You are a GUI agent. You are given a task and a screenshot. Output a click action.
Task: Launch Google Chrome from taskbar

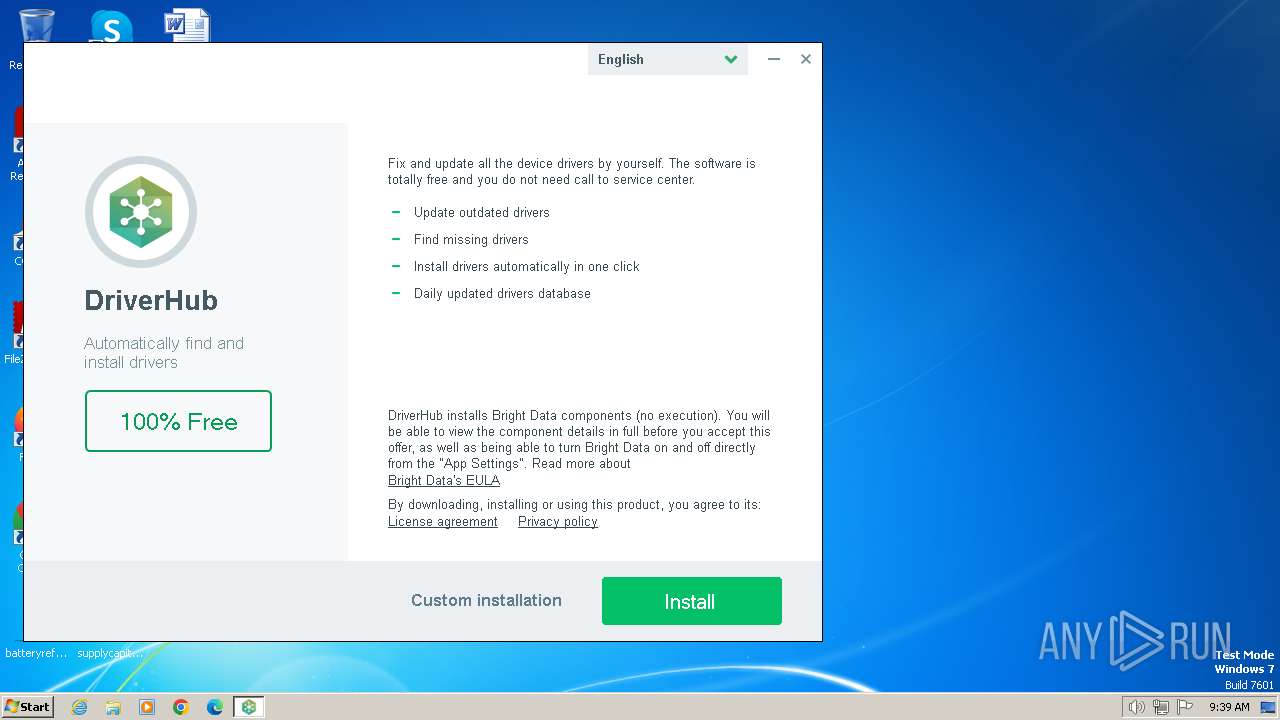pos(181,707)
